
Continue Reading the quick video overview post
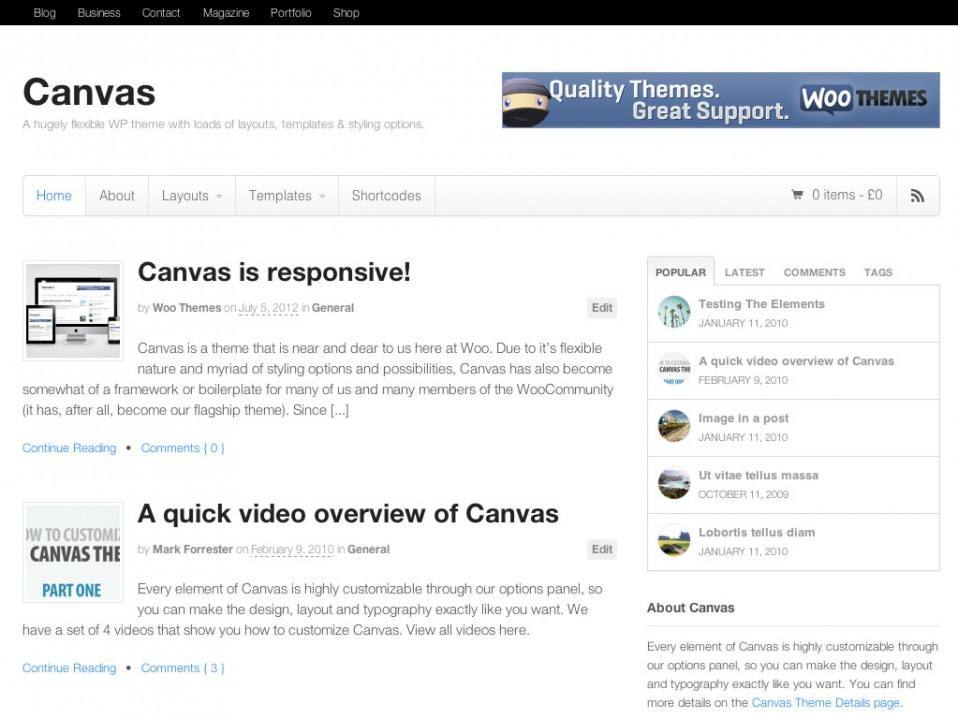coord(69,668)
